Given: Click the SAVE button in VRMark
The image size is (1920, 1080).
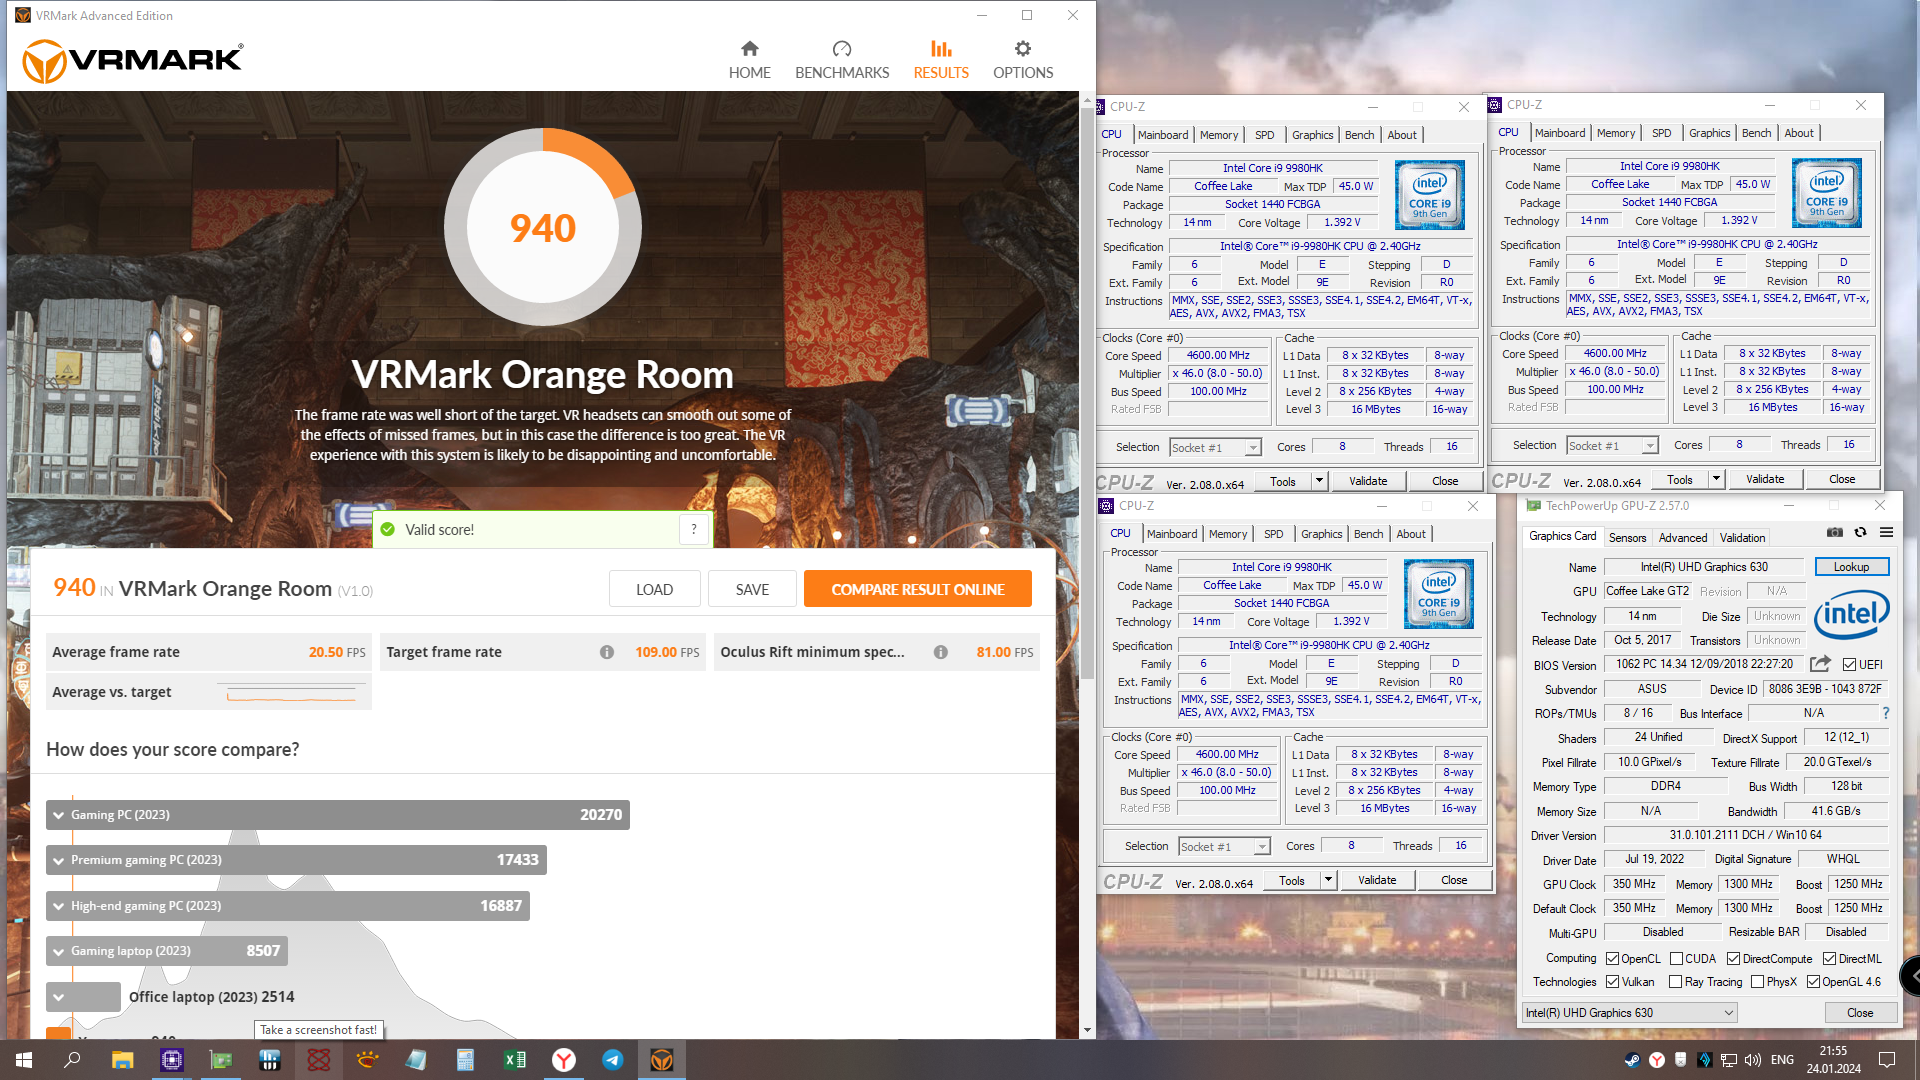Looking at the screenshot, I should pyautogui.click(x=752, y=589).
